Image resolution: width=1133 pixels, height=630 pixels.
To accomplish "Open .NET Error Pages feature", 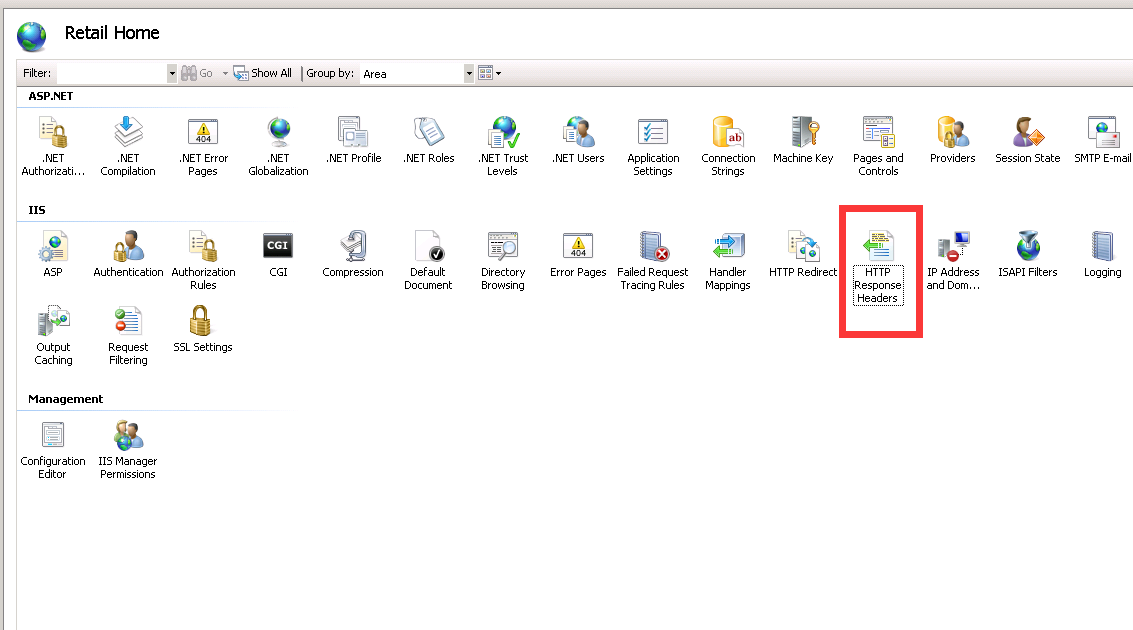I will point(203,146).
